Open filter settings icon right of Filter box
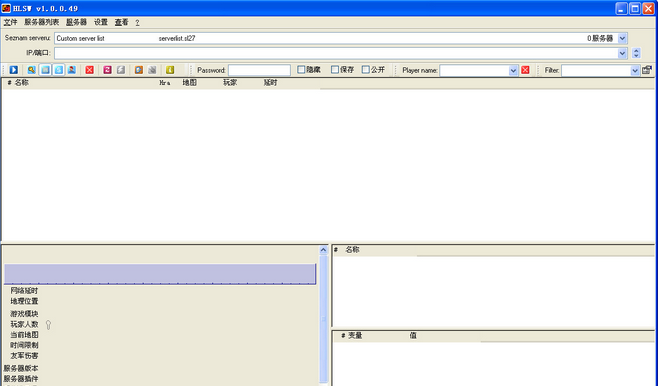This screenshot has width=659, height=386. 647,70
